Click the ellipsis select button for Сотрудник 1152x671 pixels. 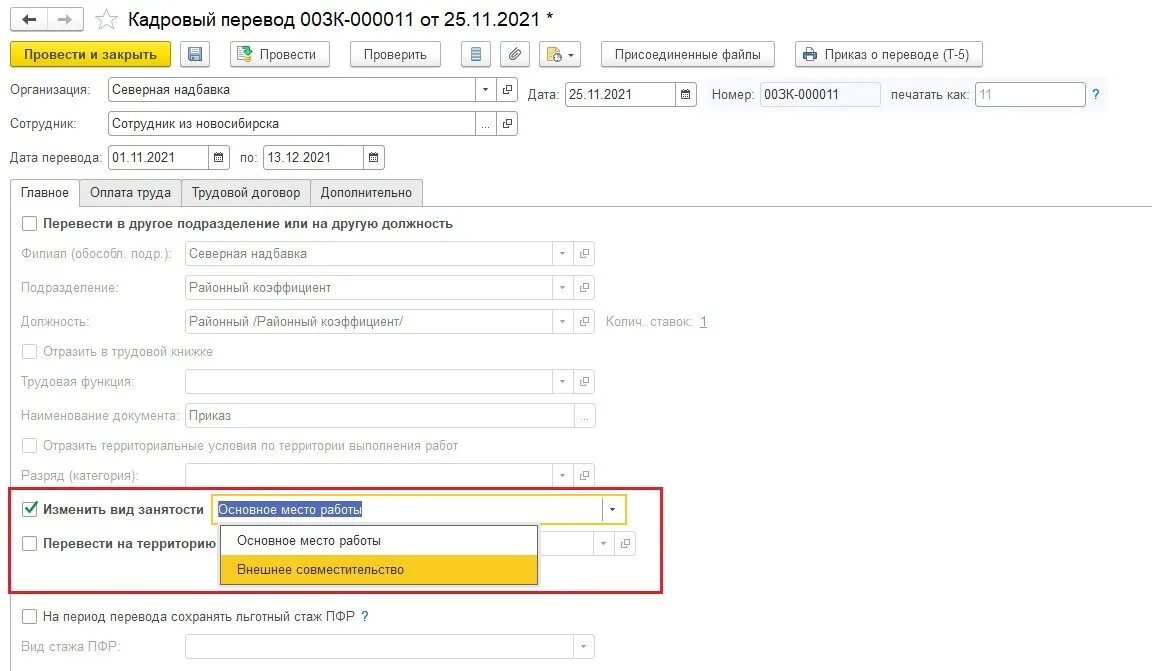(485, 123)
